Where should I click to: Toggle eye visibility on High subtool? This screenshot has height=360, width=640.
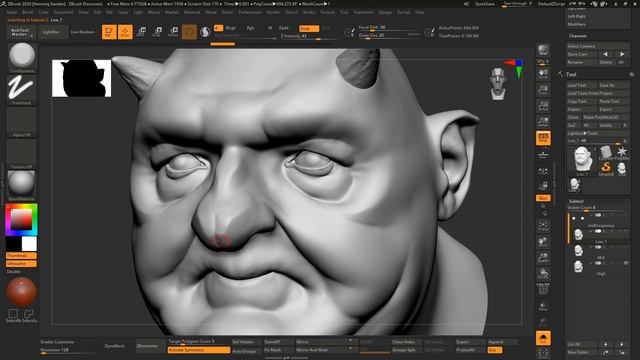pyautogui.click(x=626, y=264)
